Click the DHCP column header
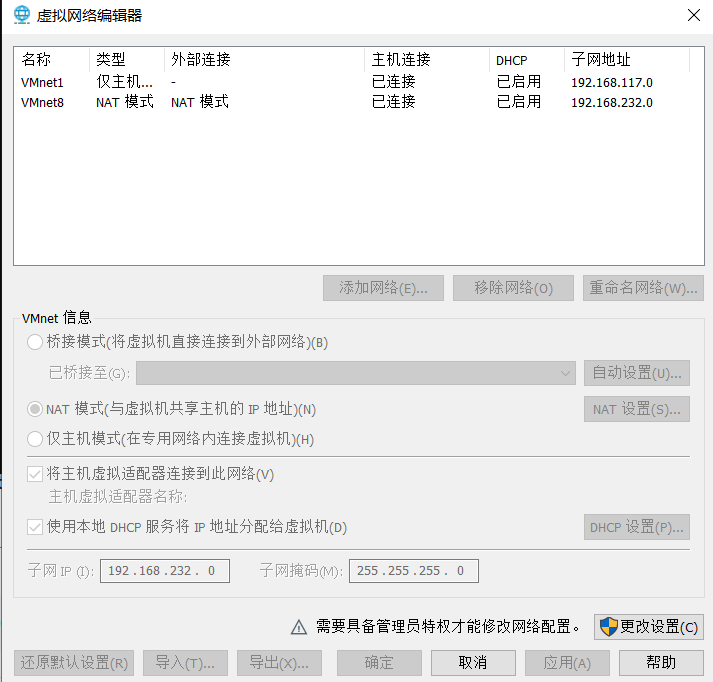The width and height of the screenshot is (713, 682). (x=527, y=60)
